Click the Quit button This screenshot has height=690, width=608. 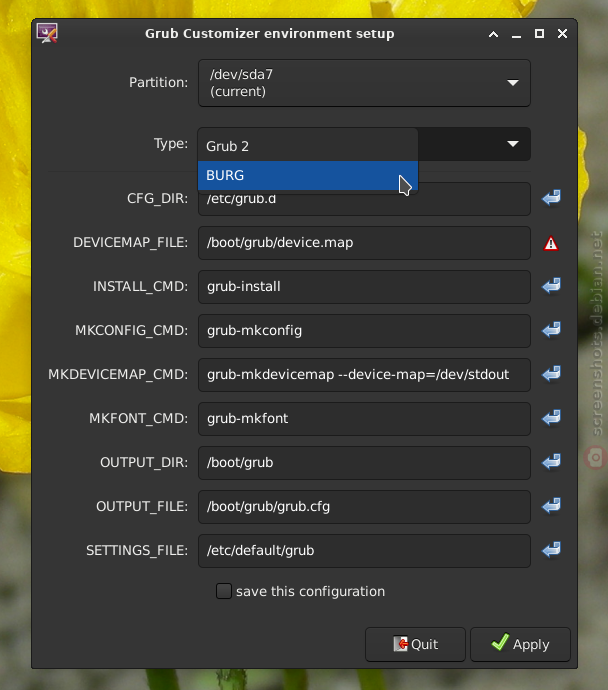coord(415,644)
